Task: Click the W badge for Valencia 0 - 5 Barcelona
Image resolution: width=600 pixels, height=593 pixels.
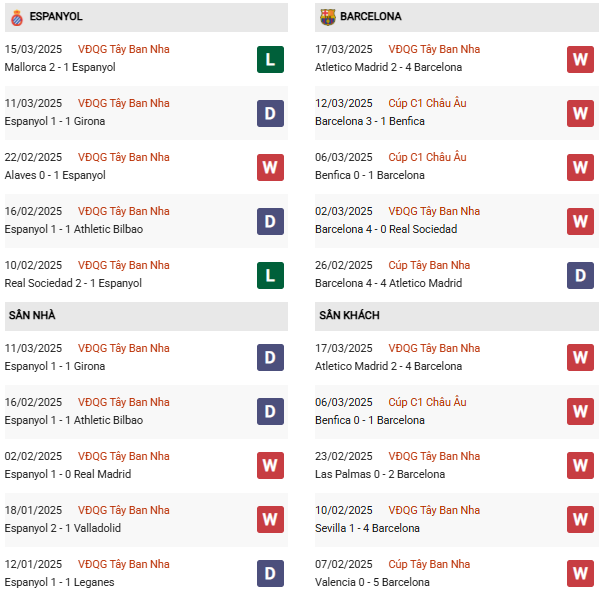Action: 581,574
